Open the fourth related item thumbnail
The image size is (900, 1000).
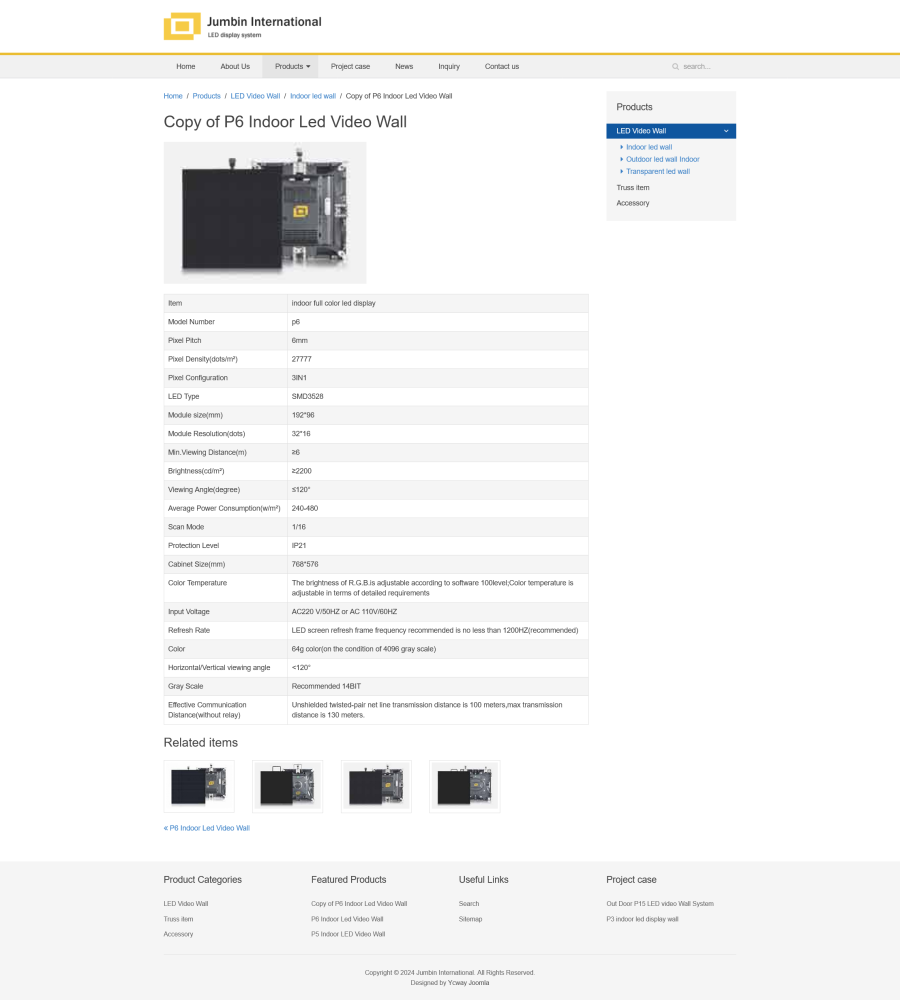pos(465,786)
